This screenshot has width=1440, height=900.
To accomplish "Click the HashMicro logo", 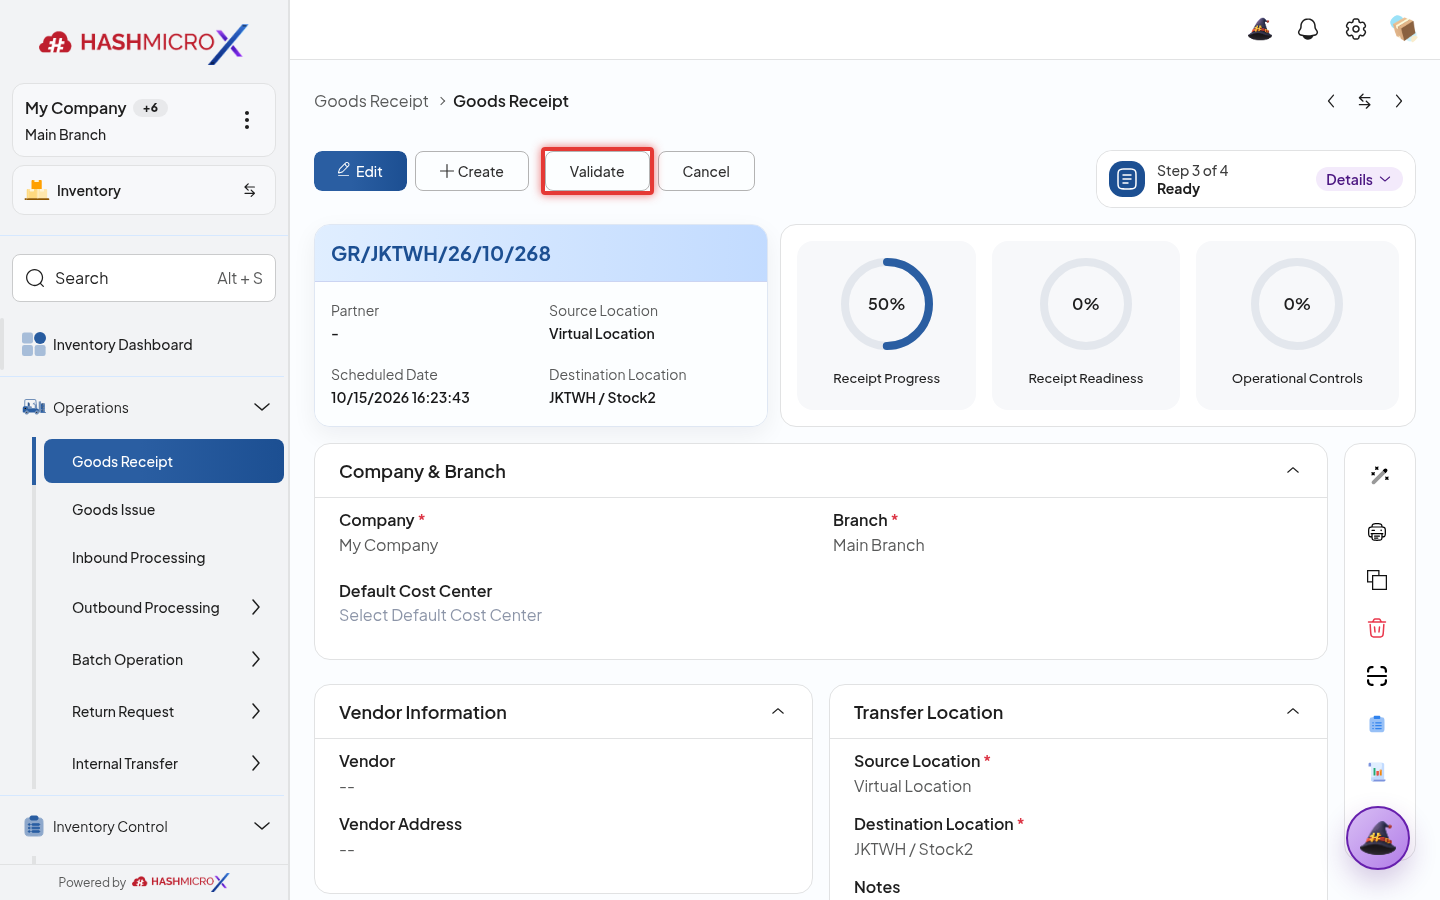I will 144,43.
